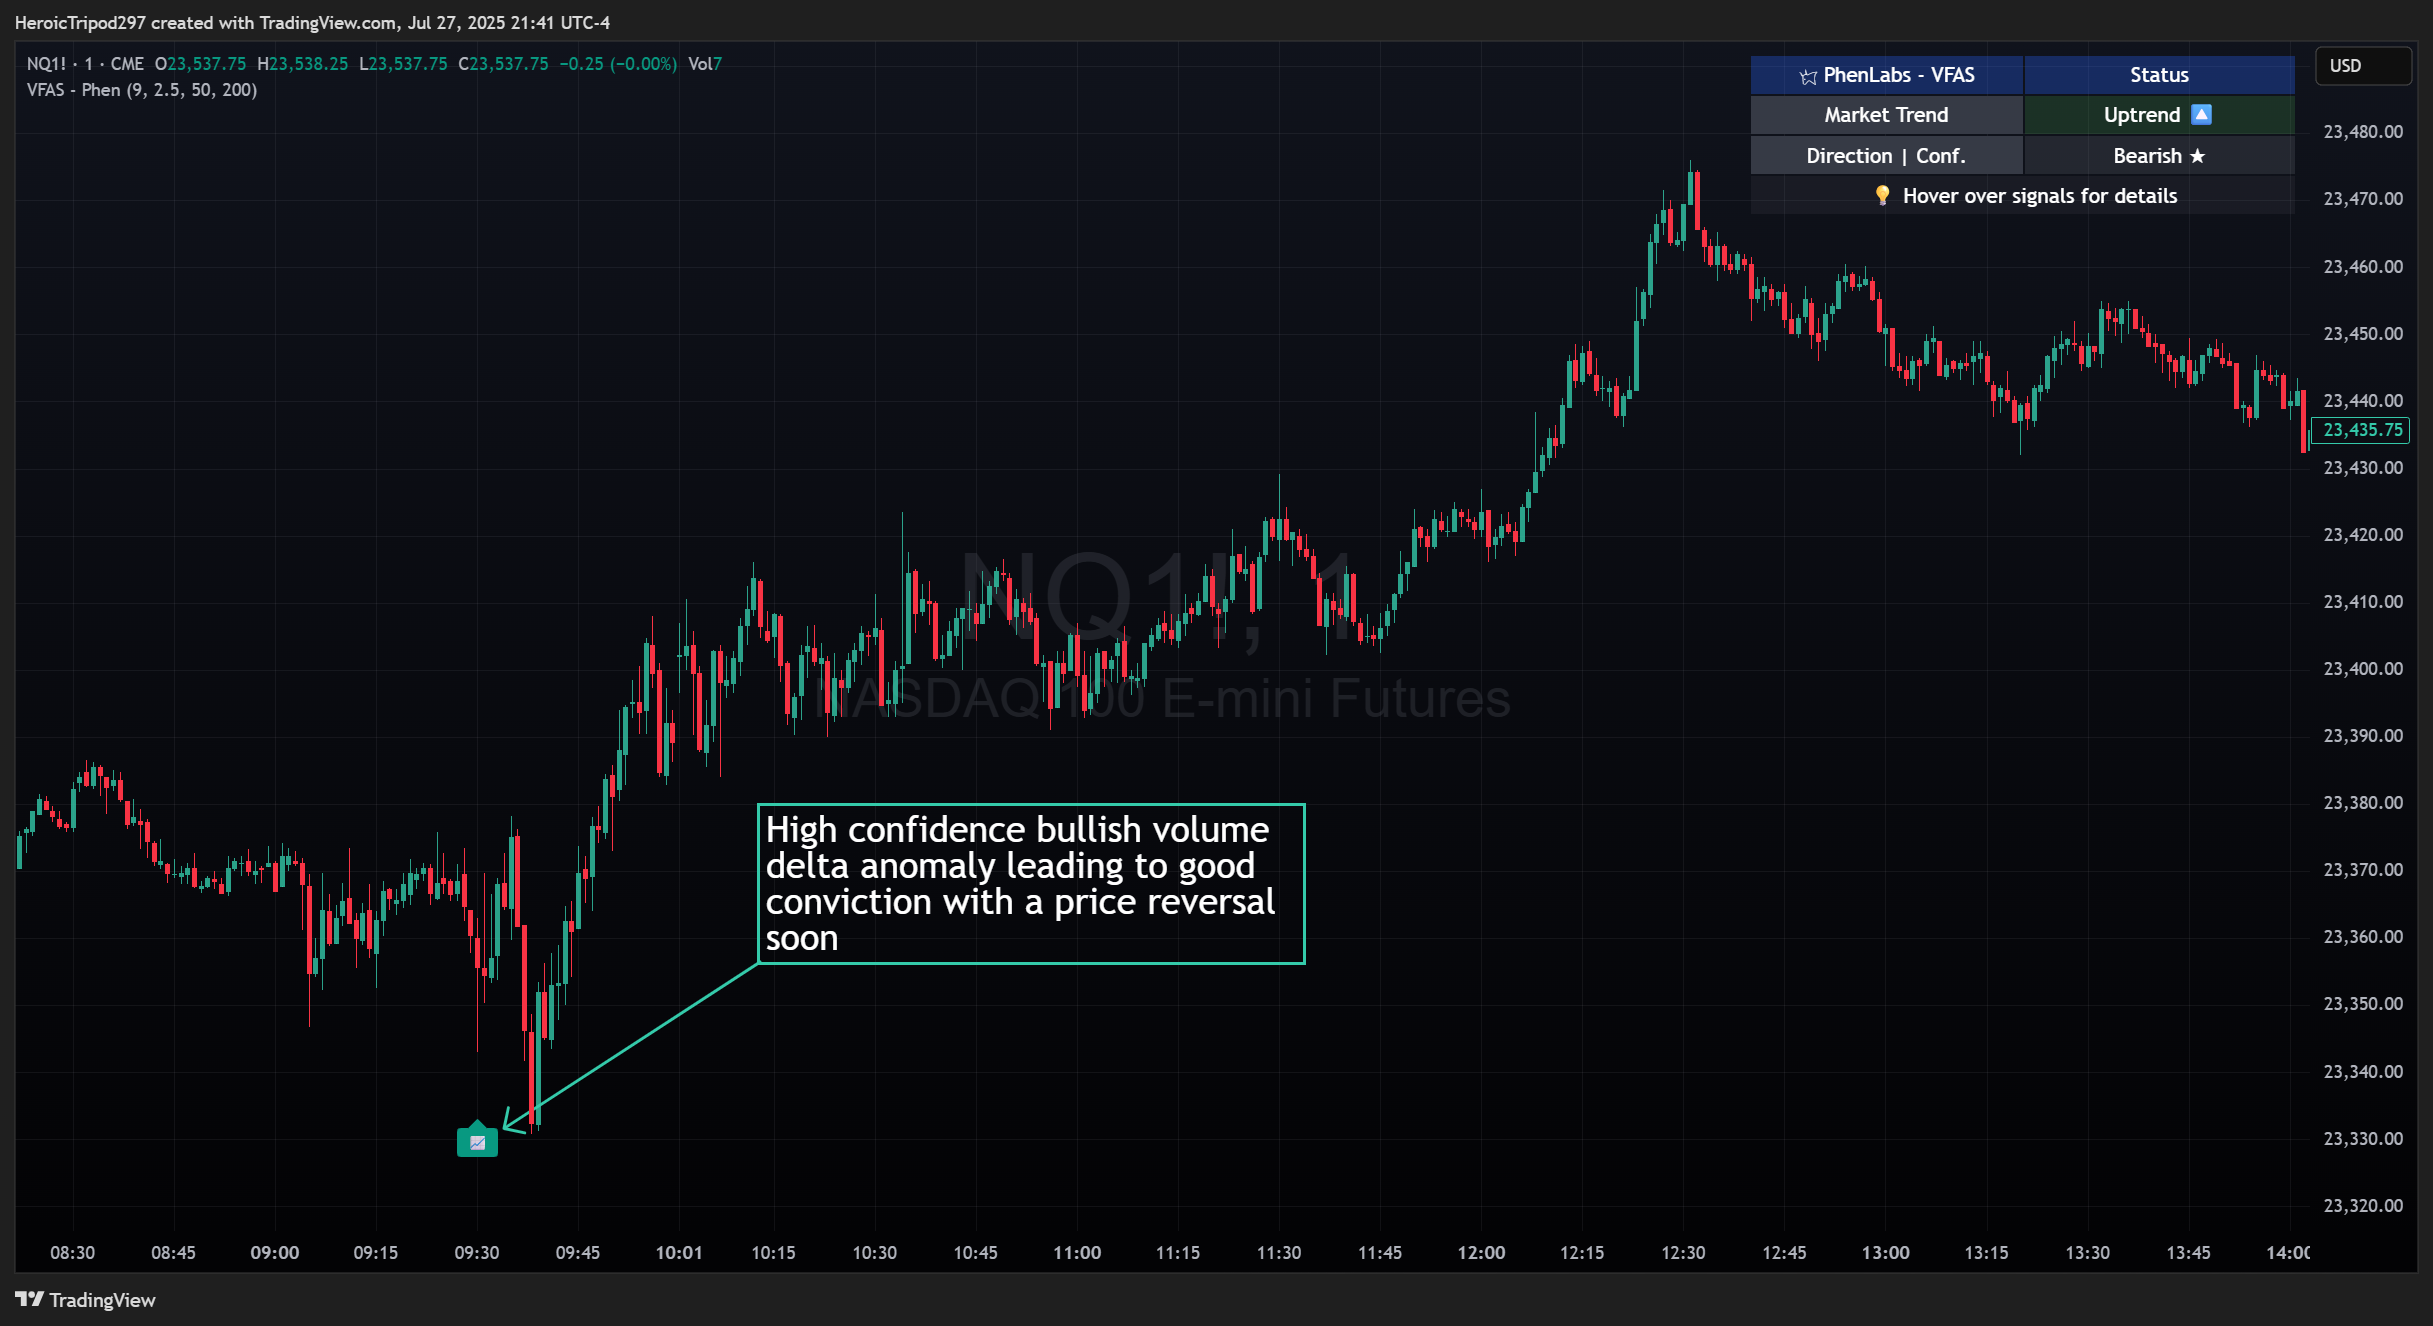Click the green VFAS signal marker icon
The image size is (2433, 1326).
coord(477,1139)
